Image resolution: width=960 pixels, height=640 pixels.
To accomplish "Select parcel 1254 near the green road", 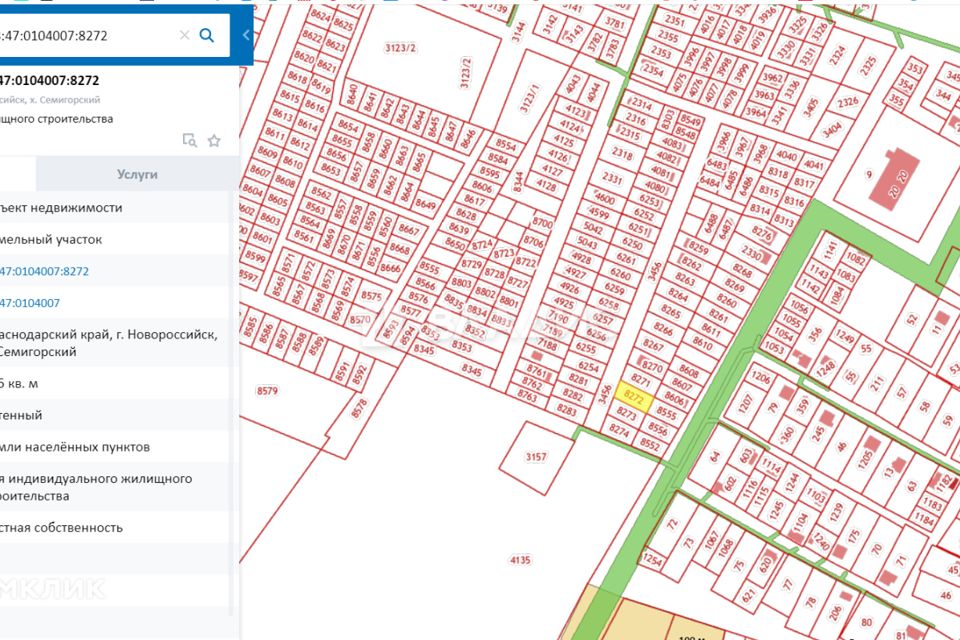I will (x=653, y=561).
